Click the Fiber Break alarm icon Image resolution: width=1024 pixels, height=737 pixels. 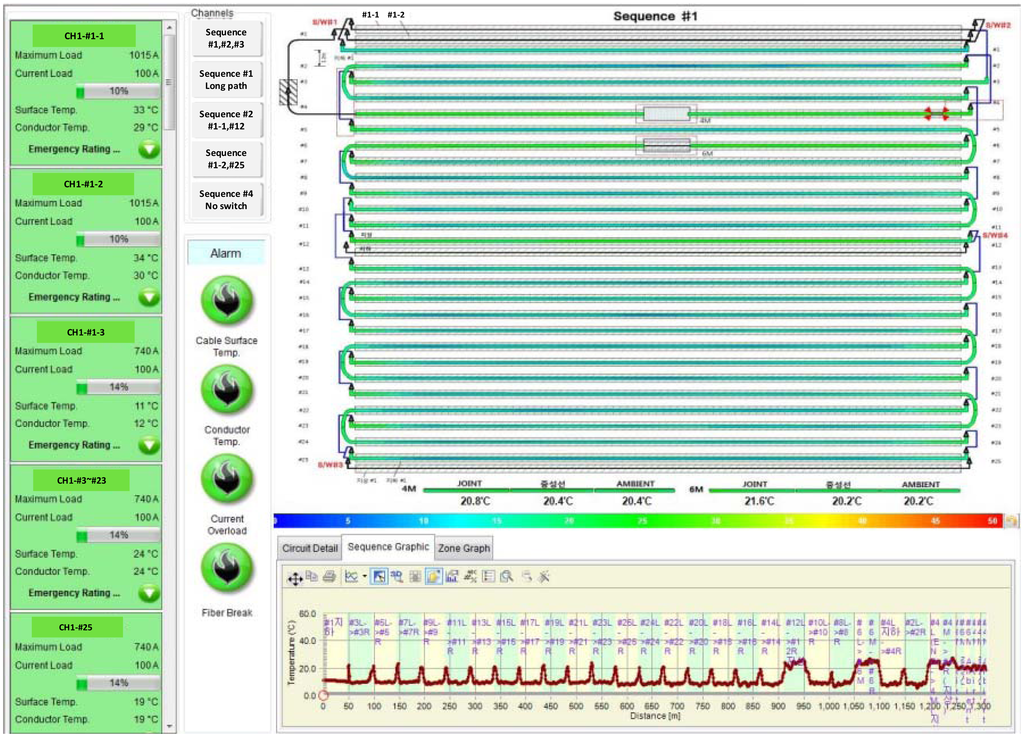[x=226, y=568]
